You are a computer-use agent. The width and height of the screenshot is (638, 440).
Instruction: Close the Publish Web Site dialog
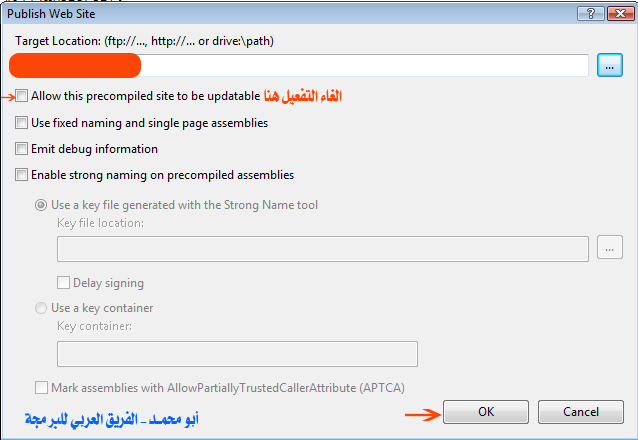(x=620, y=13)
